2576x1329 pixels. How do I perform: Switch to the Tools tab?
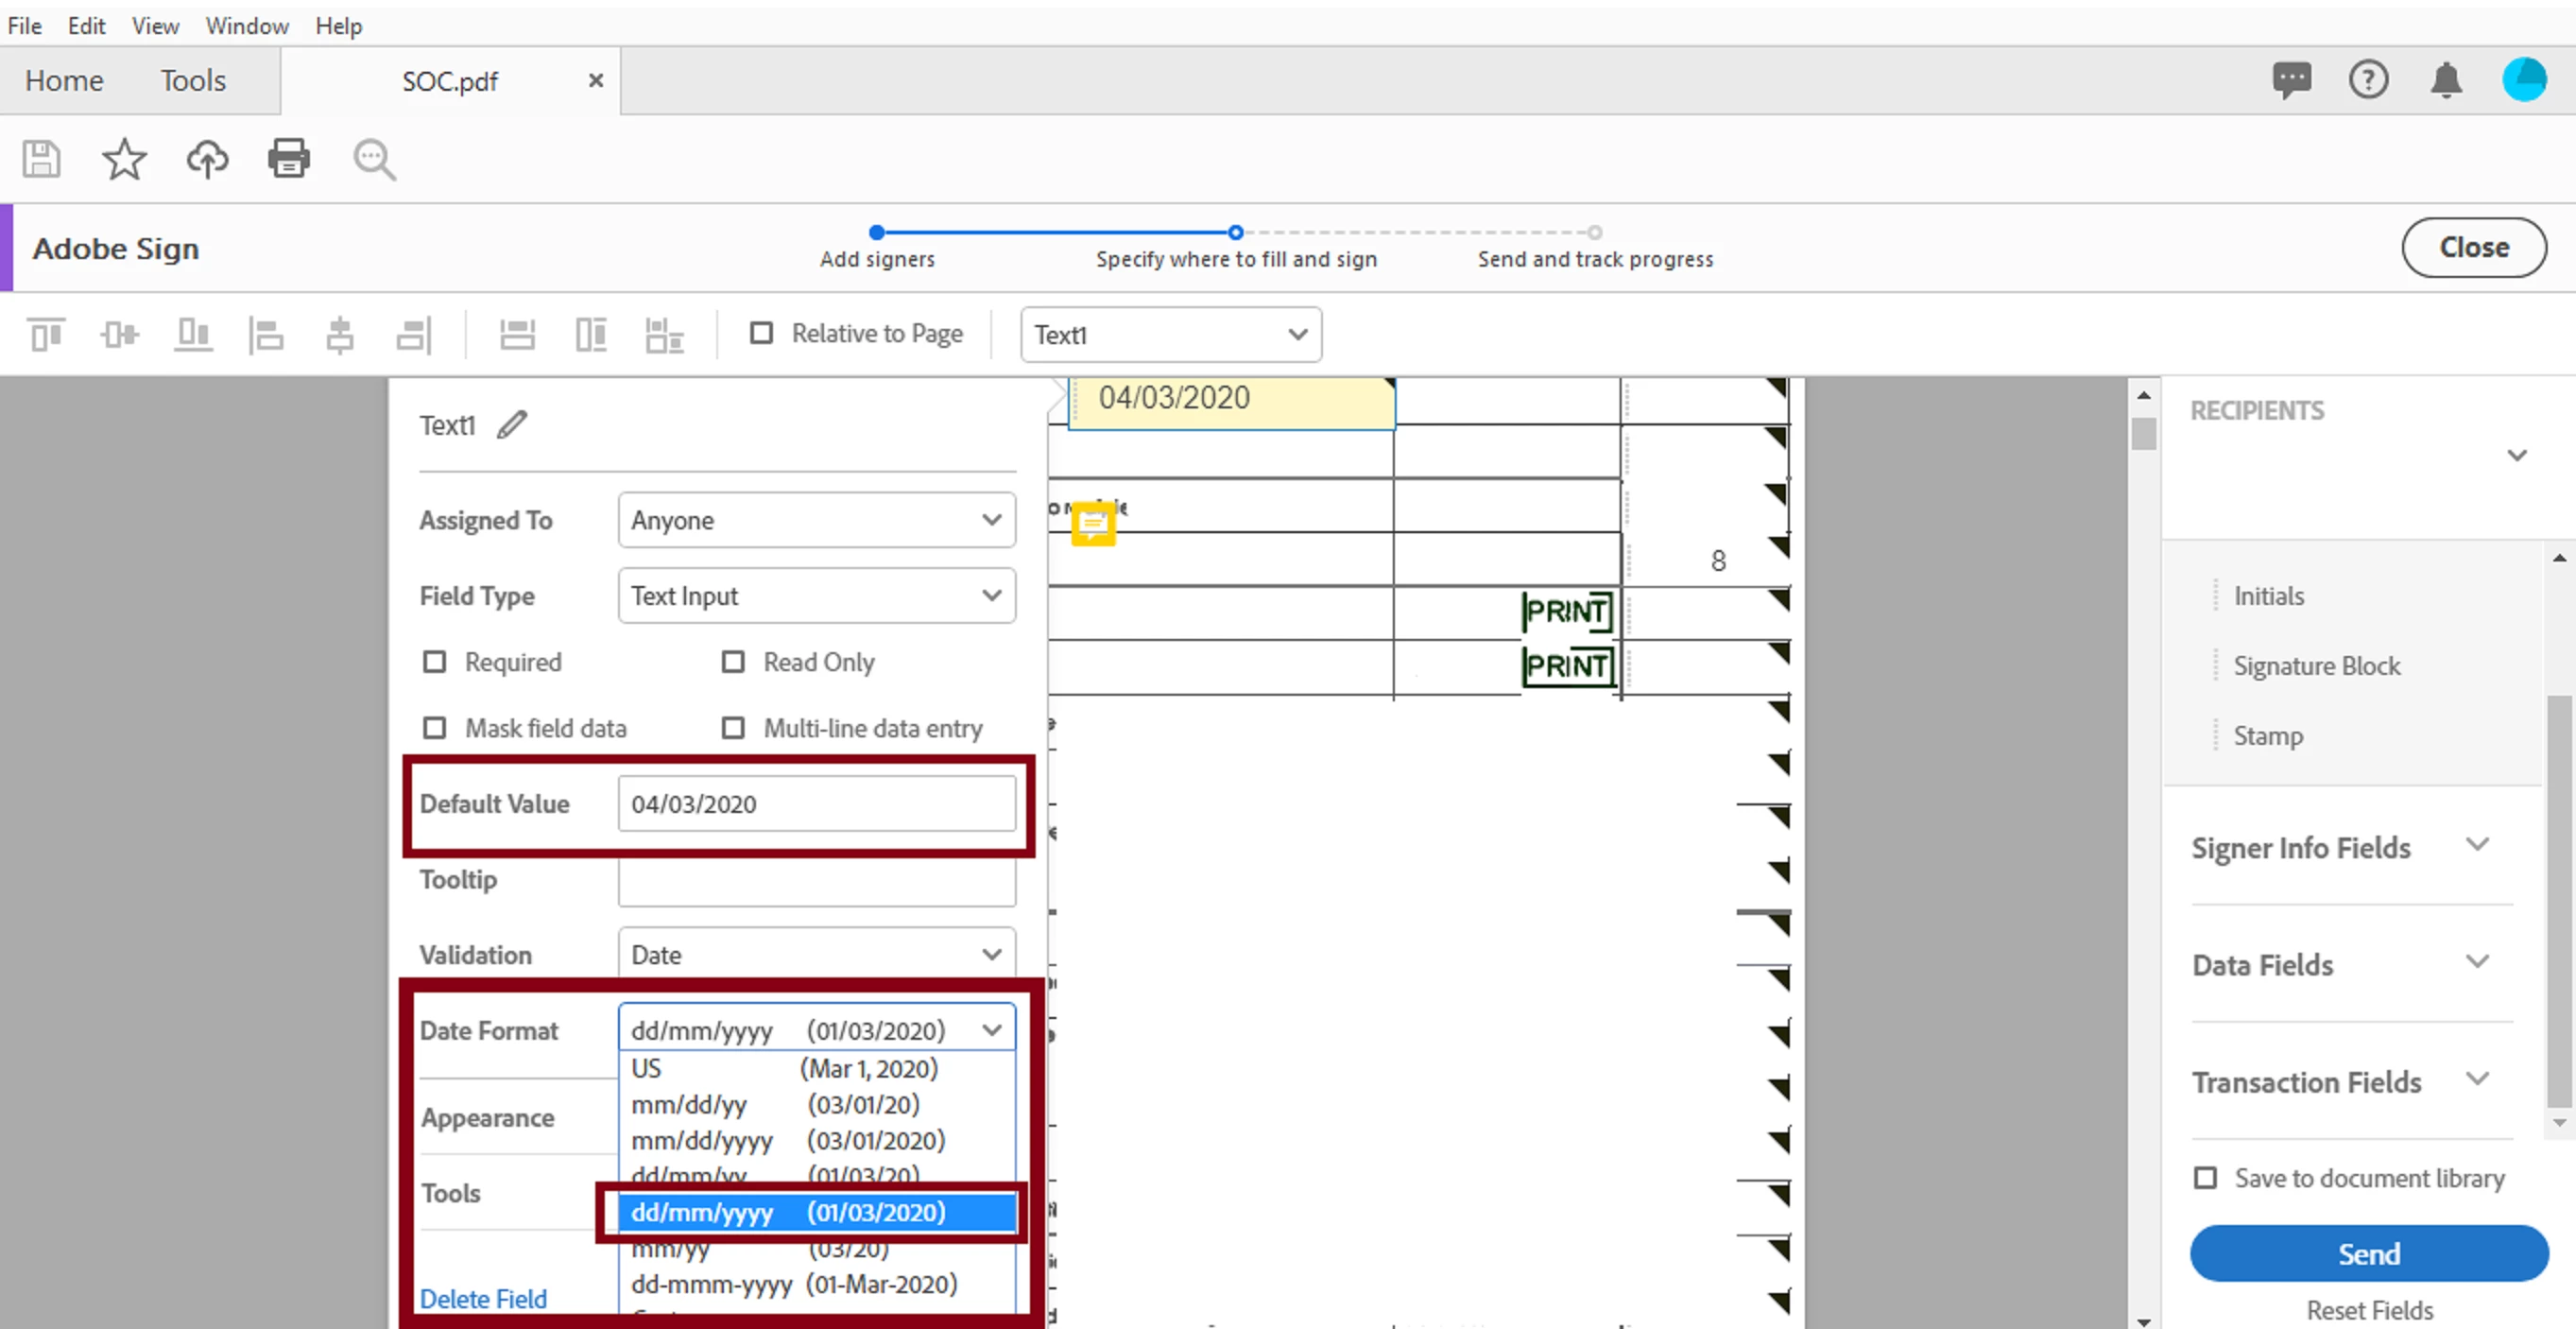[193, 80]
